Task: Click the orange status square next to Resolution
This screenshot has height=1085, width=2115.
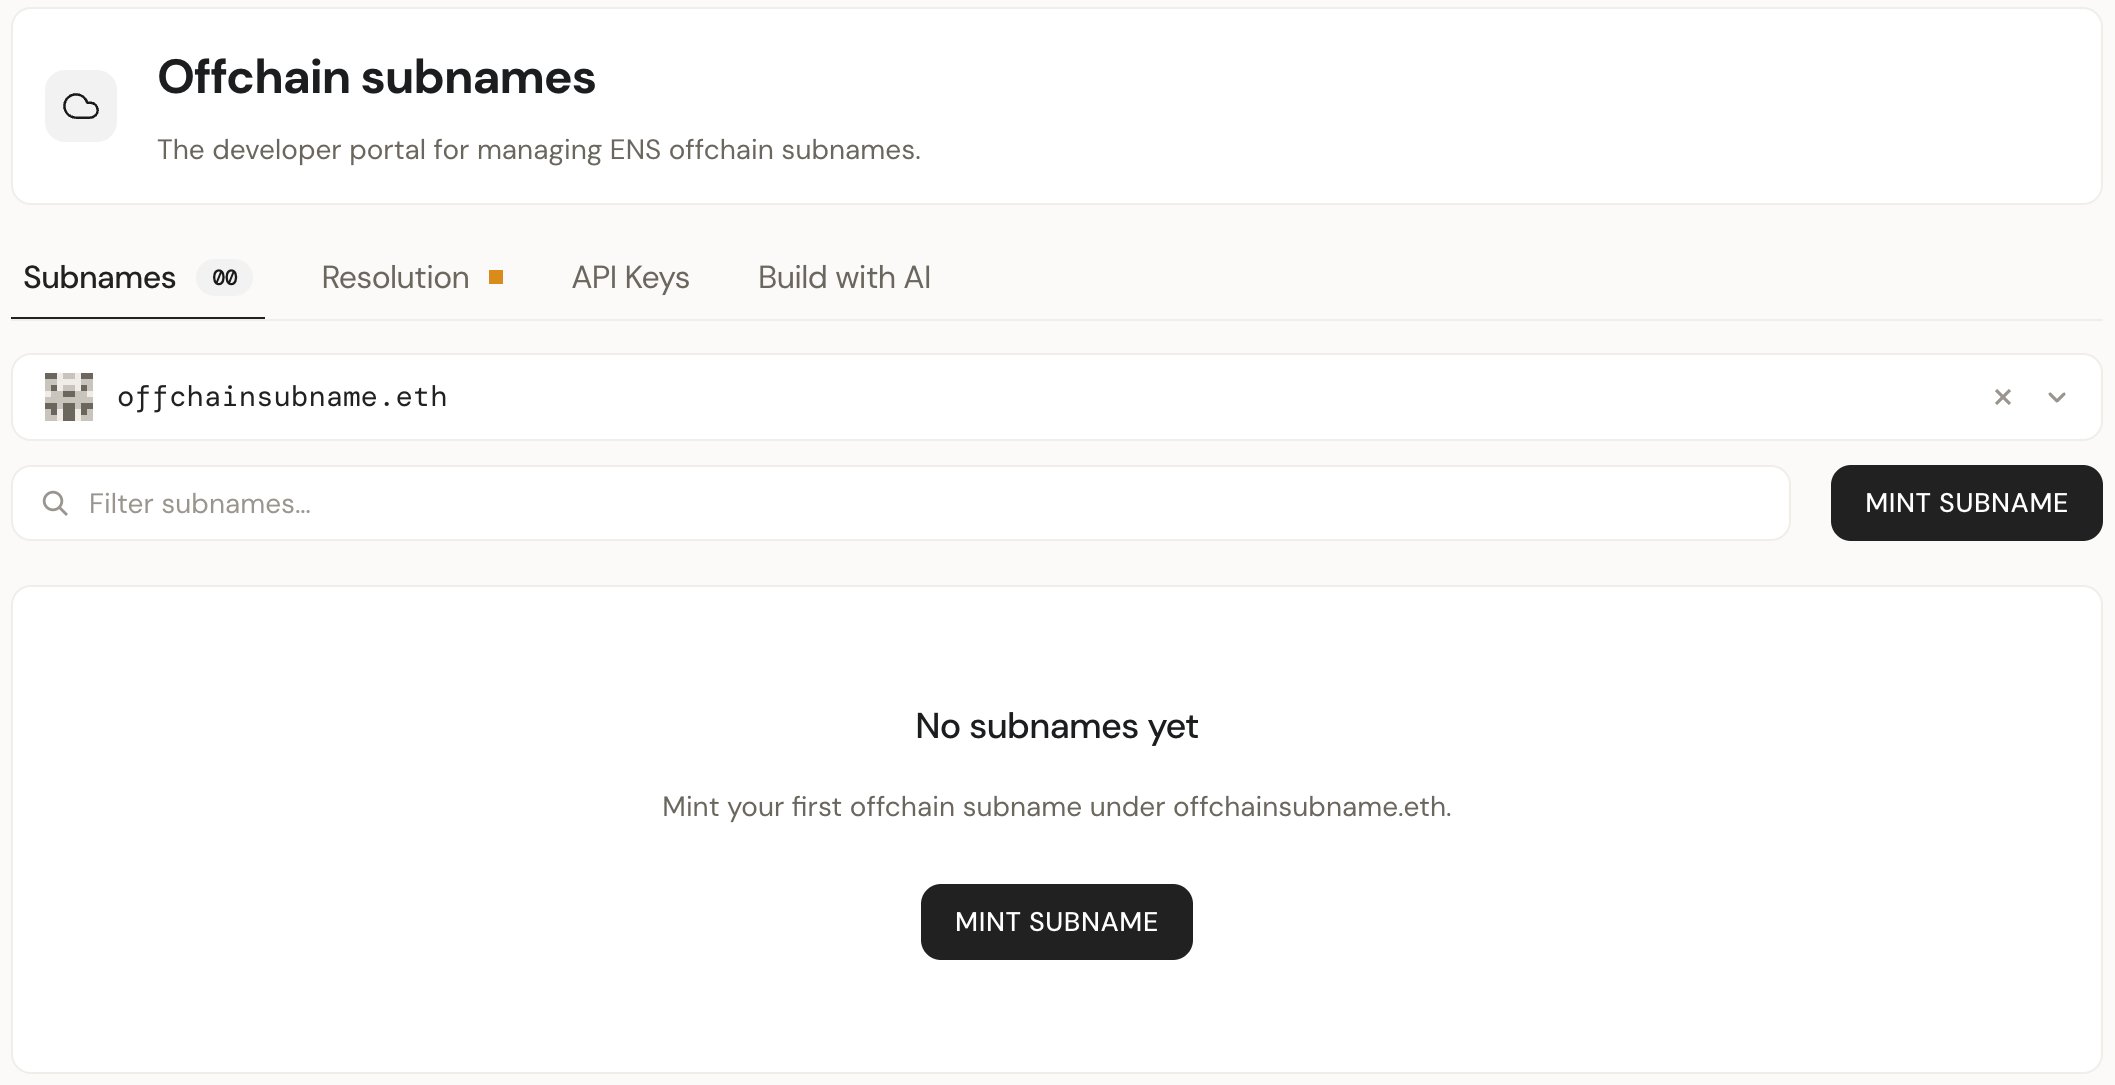Action: (x=496, y=277)
